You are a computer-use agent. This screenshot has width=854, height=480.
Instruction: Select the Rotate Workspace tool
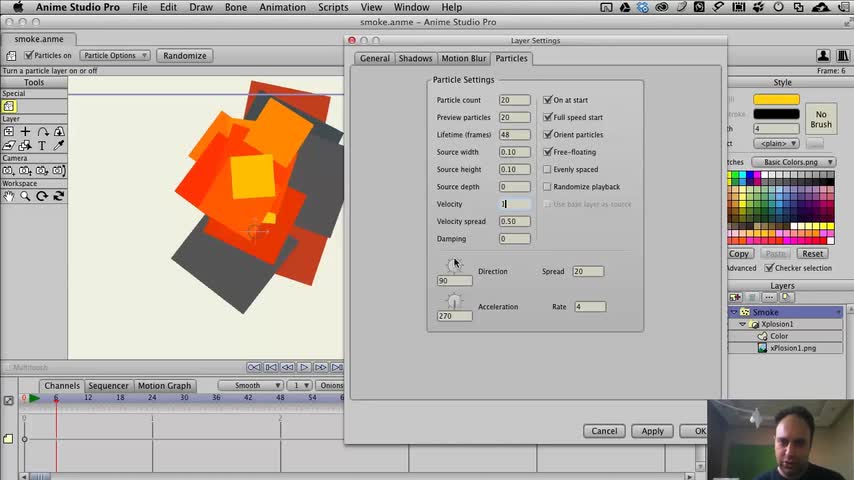coord(42,196)
